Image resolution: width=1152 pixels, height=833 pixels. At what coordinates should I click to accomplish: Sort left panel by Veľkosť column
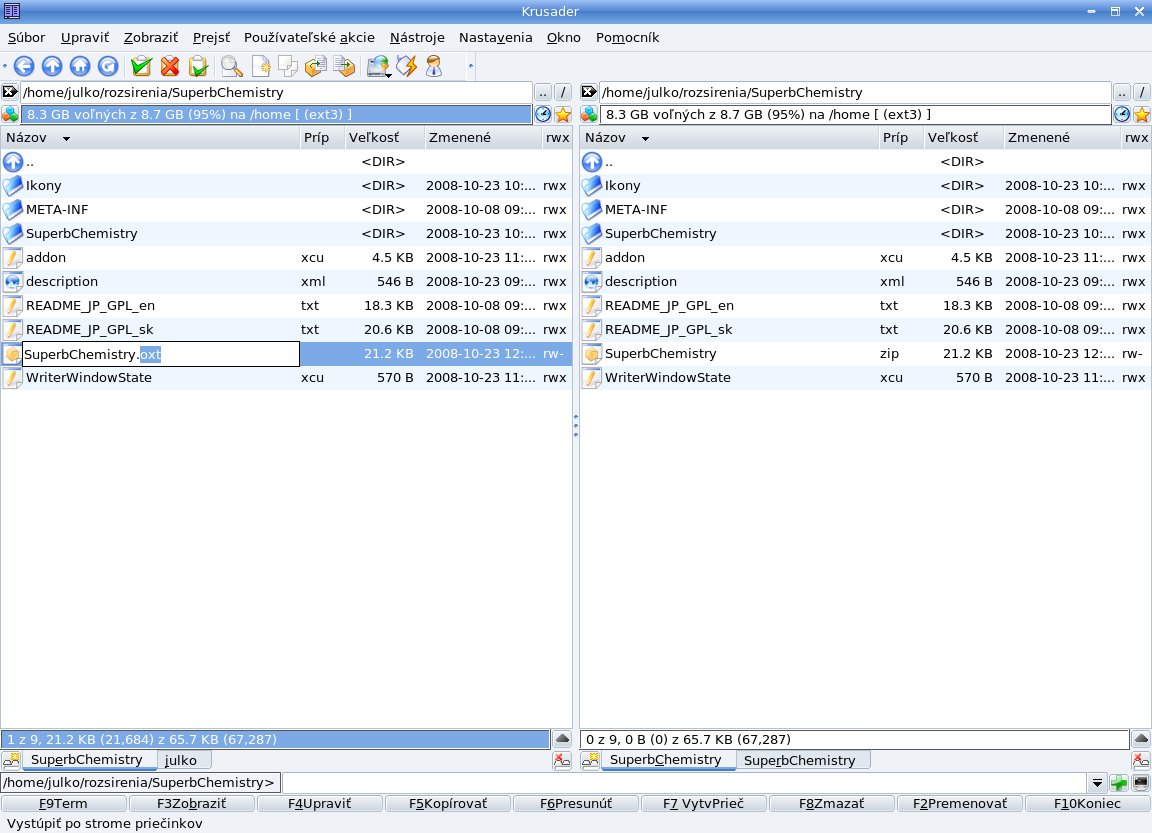pyautogui.click(x=384, y=137)
